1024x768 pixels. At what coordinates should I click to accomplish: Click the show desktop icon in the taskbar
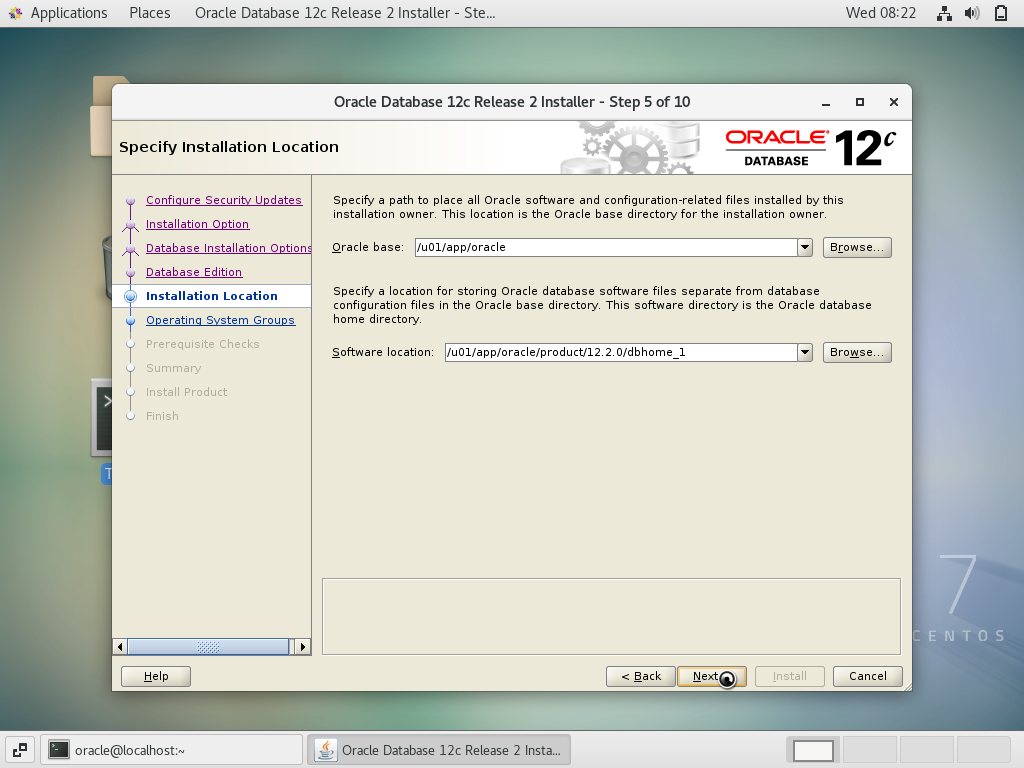20,750
